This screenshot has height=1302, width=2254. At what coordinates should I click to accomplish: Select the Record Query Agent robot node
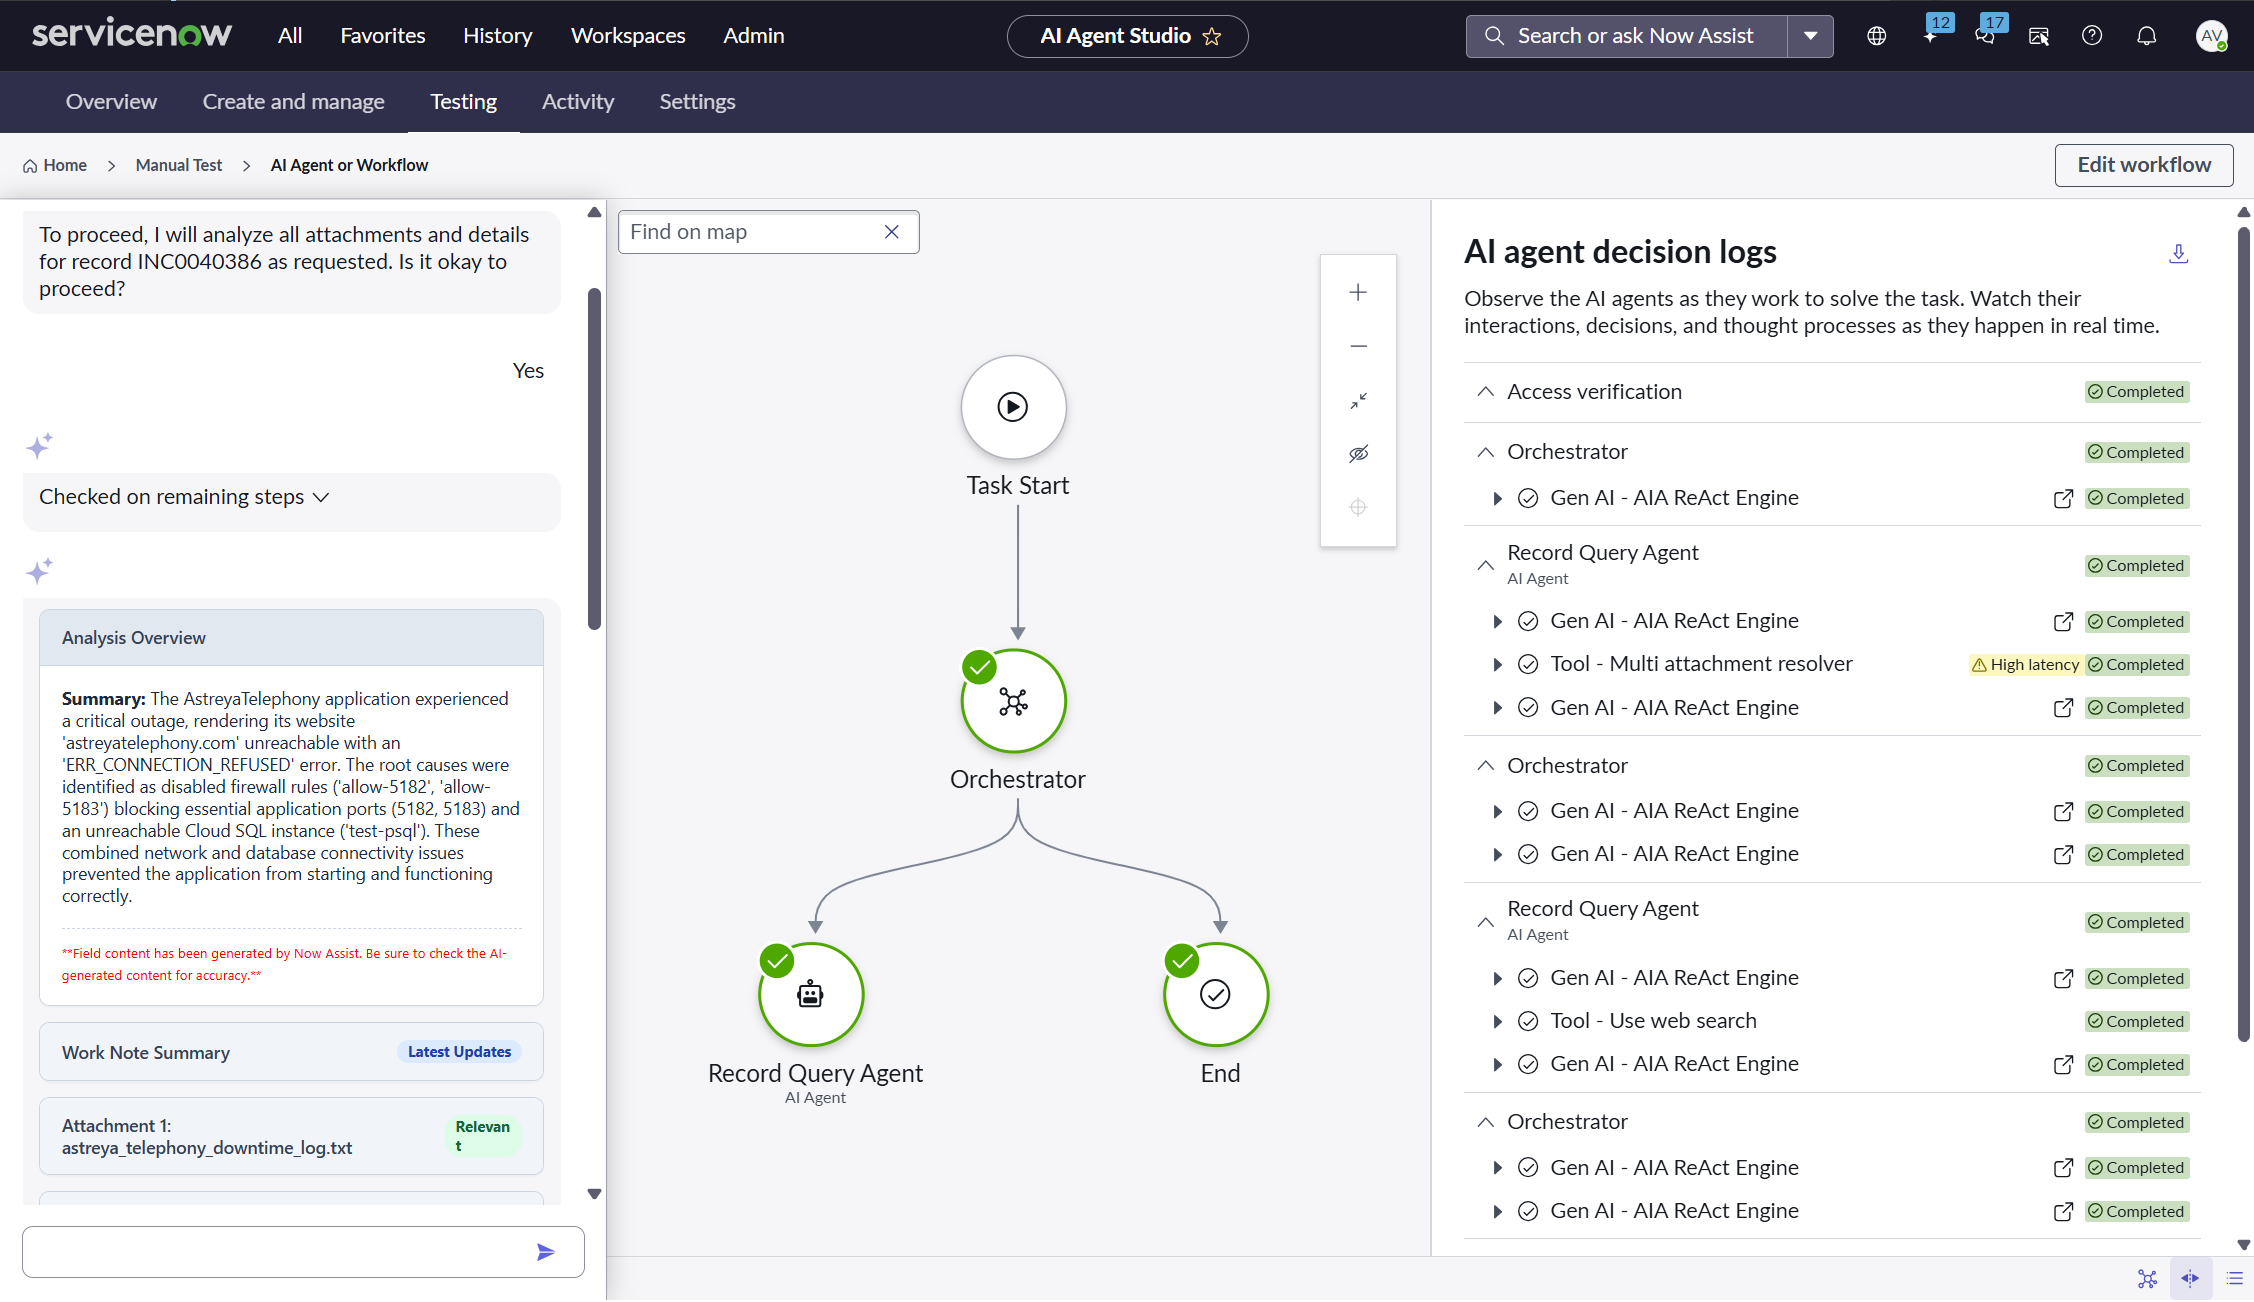pos(810,994)
